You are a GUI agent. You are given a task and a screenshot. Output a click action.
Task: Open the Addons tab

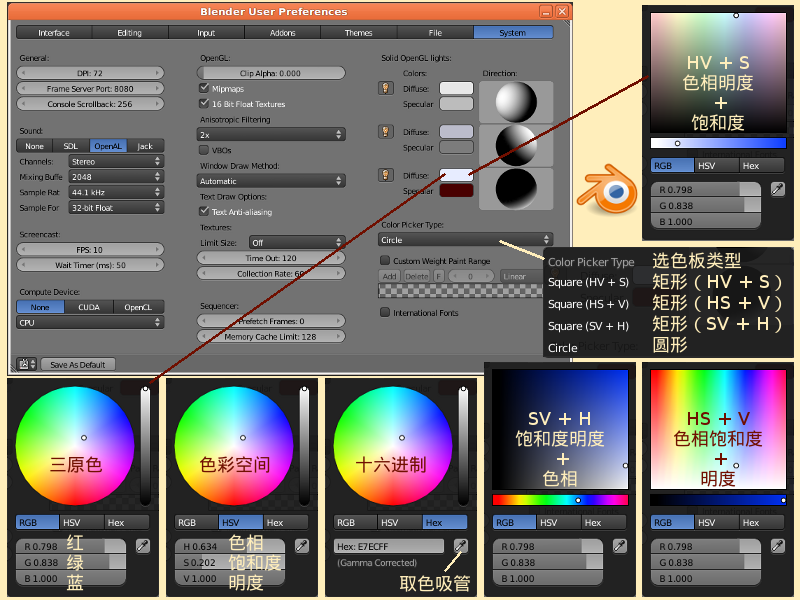tap(283, 33)
